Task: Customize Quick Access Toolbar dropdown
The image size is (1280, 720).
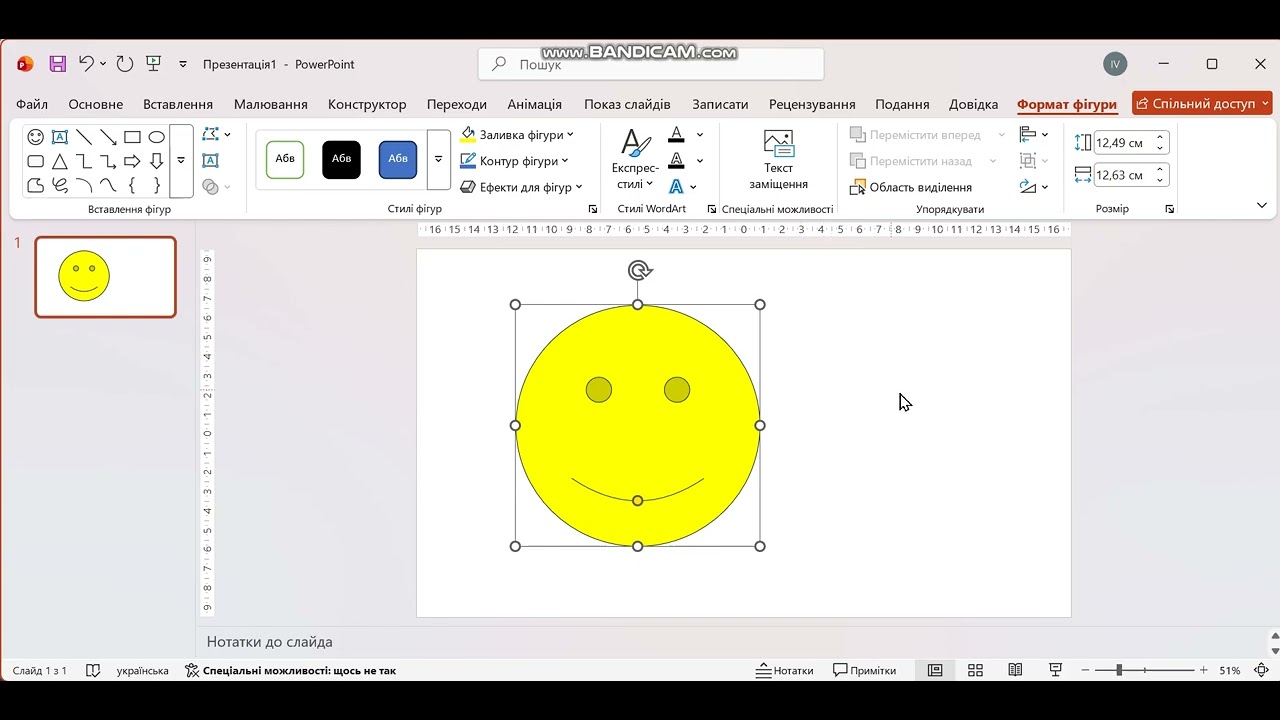Action: [x=183, y=64]
